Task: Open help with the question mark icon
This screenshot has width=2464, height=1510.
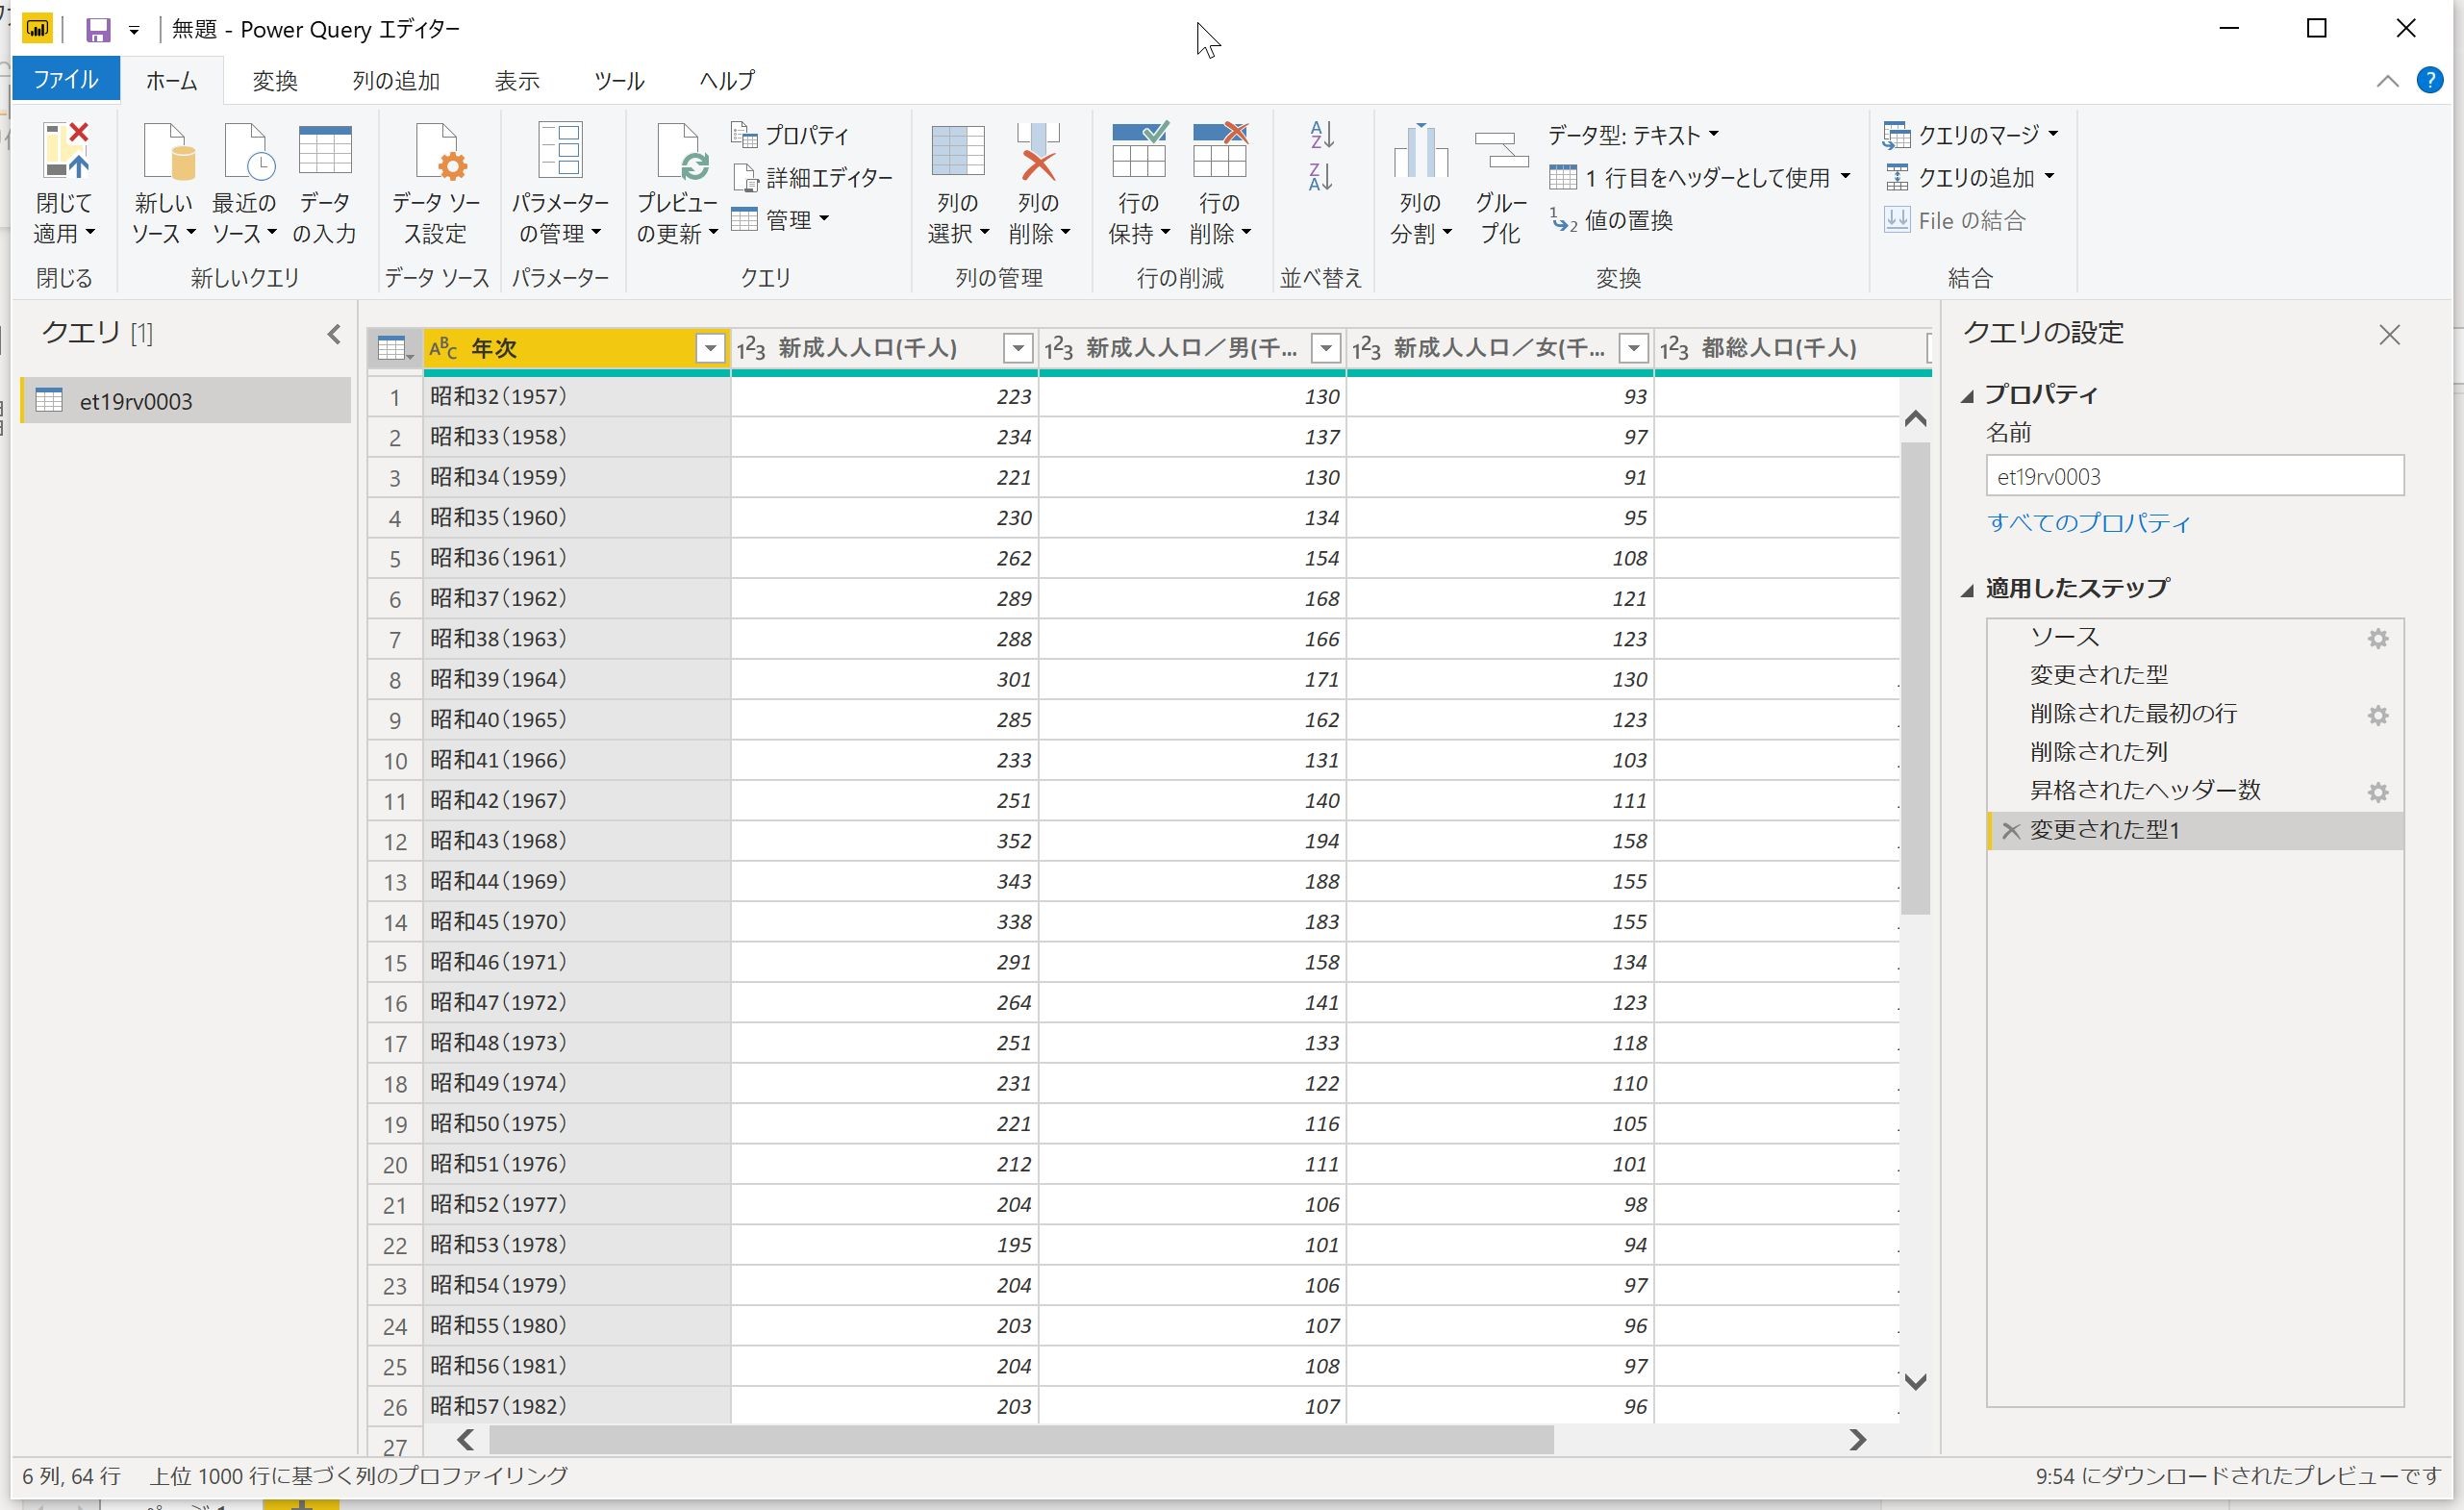Action: click(x=2430, y=80)
